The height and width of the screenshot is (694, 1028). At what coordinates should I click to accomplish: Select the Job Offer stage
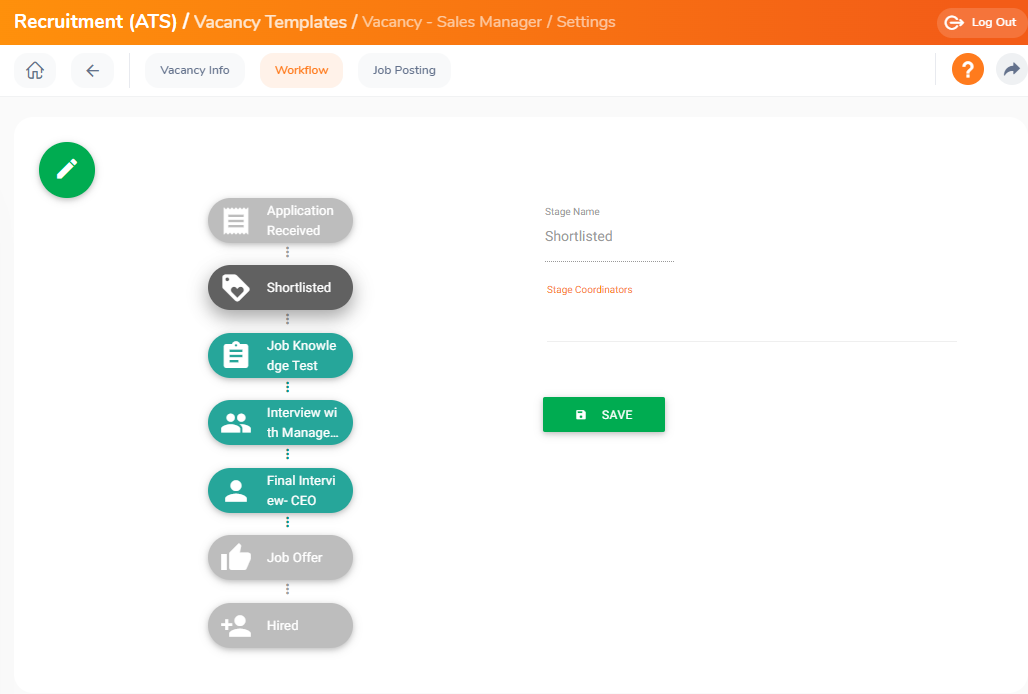pyautogui.click(x=281, y=558)
